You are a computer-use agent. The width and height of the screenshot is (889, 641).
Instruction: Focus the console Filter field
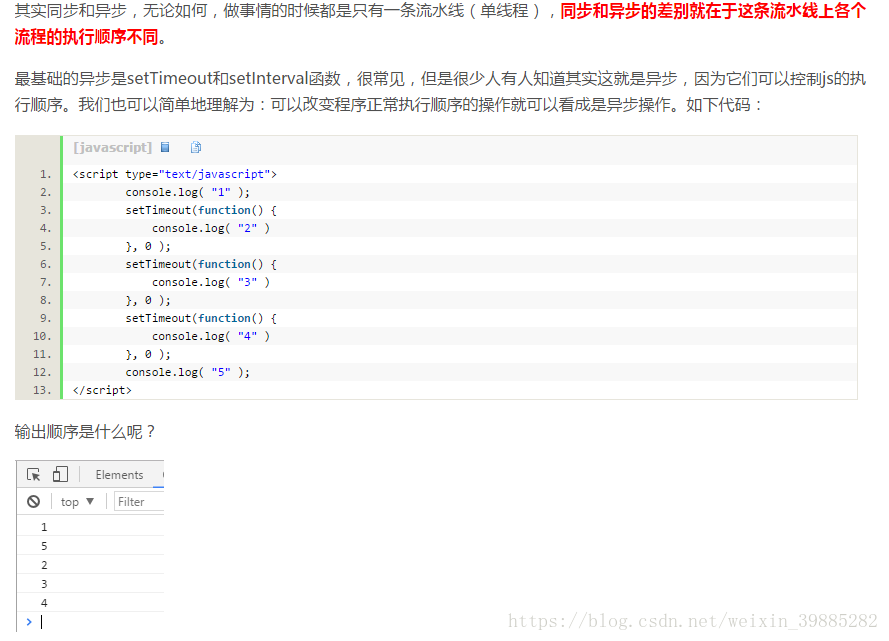(139, 502)
